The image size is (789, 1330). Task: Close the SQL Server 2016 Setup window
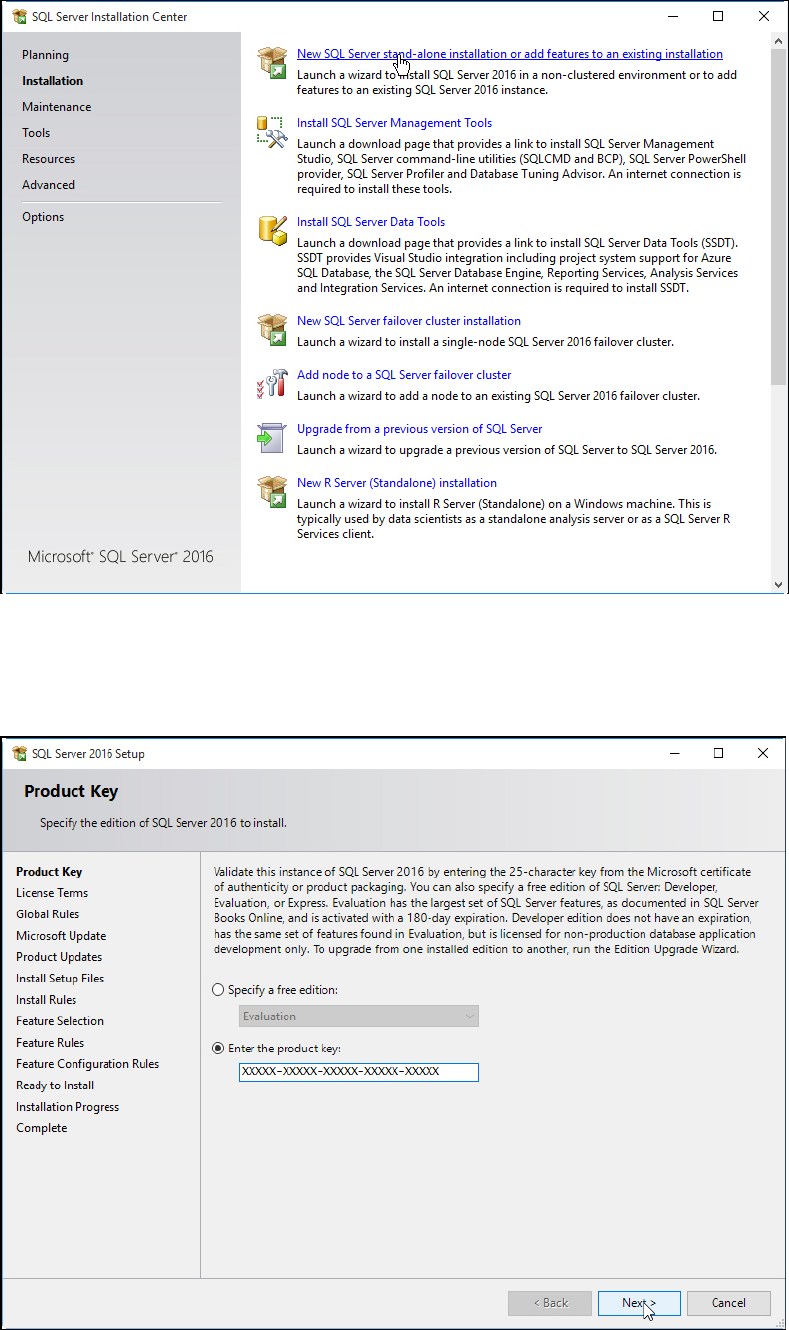click(x=764, y=753)
